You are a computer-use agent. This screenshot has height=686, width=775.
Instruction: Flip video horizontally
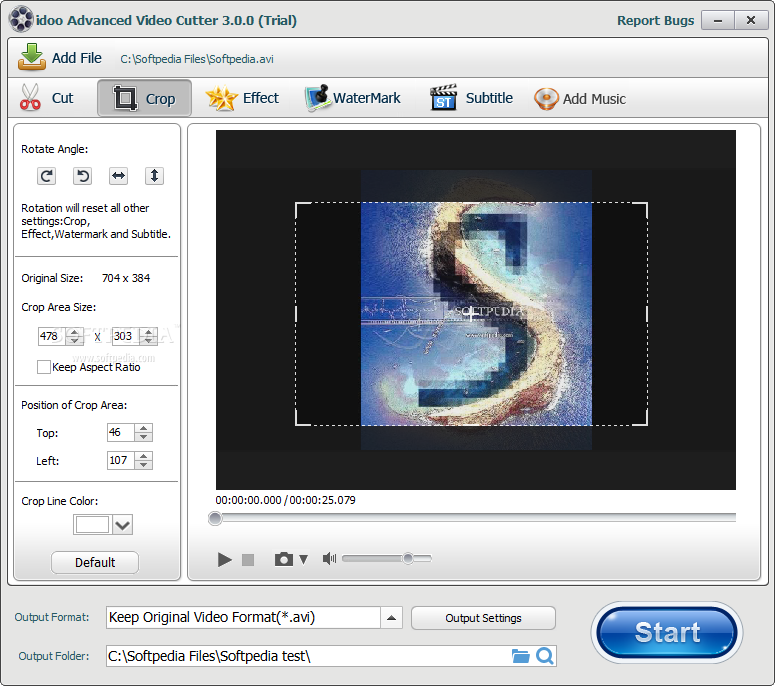[x=119, y=176]
